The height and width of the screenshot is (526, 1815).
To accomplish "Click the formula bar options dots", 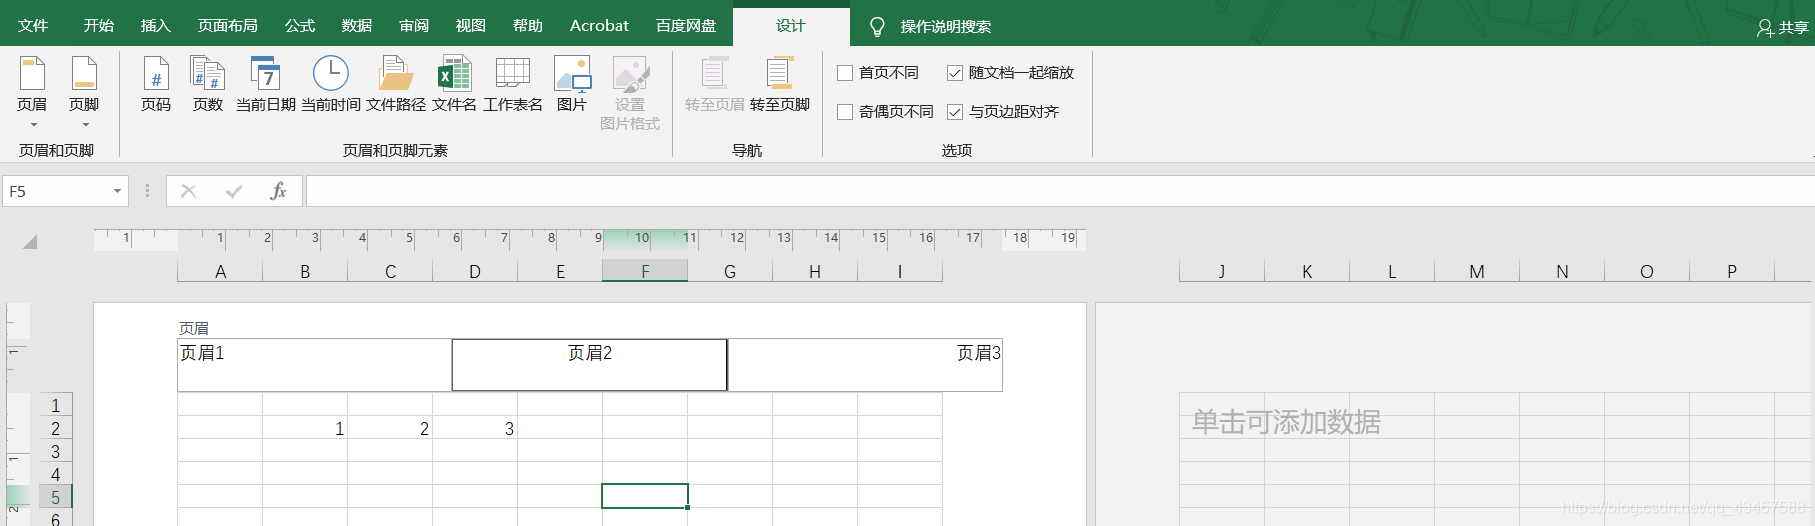I will (x=147, y=191).
